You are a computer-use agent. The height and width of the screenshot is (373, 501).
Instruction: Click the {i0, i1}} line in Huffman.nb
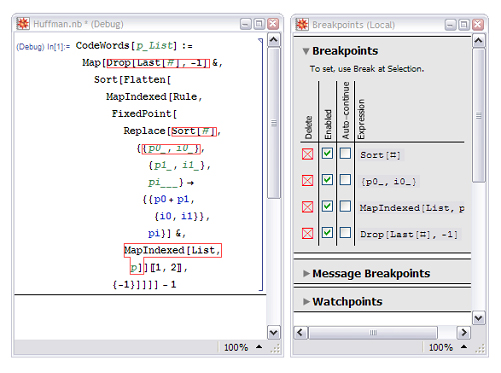coord(182,216)
